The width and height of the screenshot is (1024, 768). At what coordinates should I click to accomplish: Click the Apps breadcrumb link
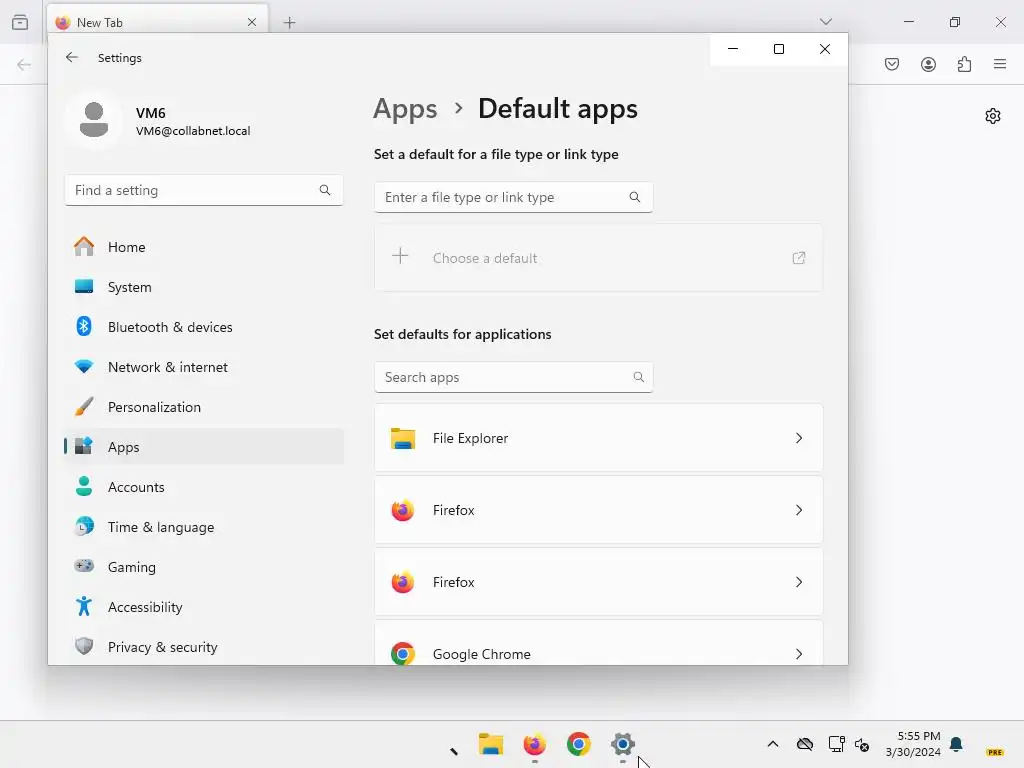click(405, 109)
